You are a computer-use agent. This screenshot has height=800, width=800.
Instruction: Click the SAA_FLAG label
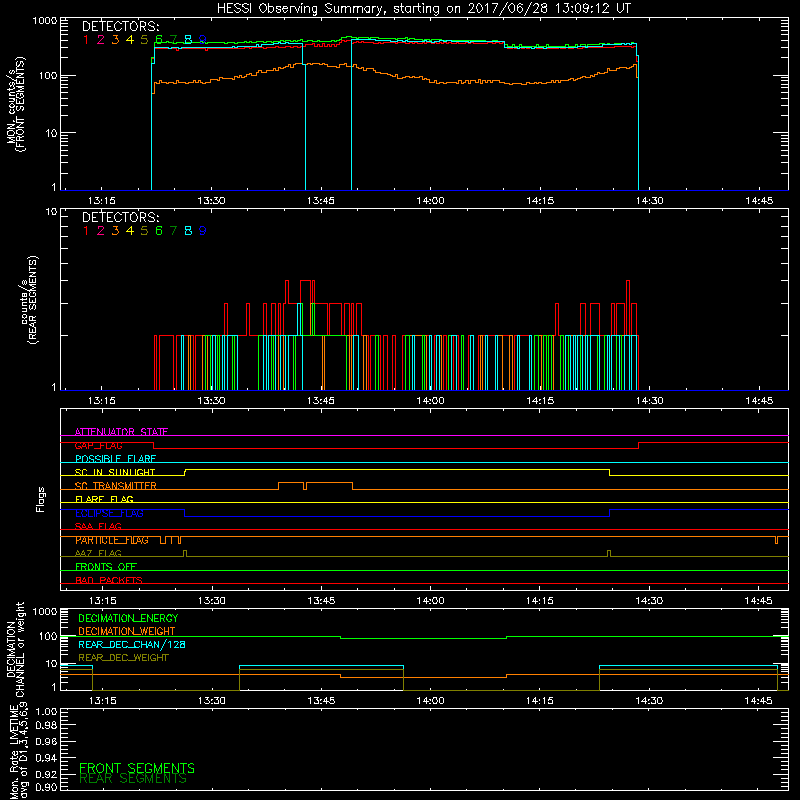98,527
